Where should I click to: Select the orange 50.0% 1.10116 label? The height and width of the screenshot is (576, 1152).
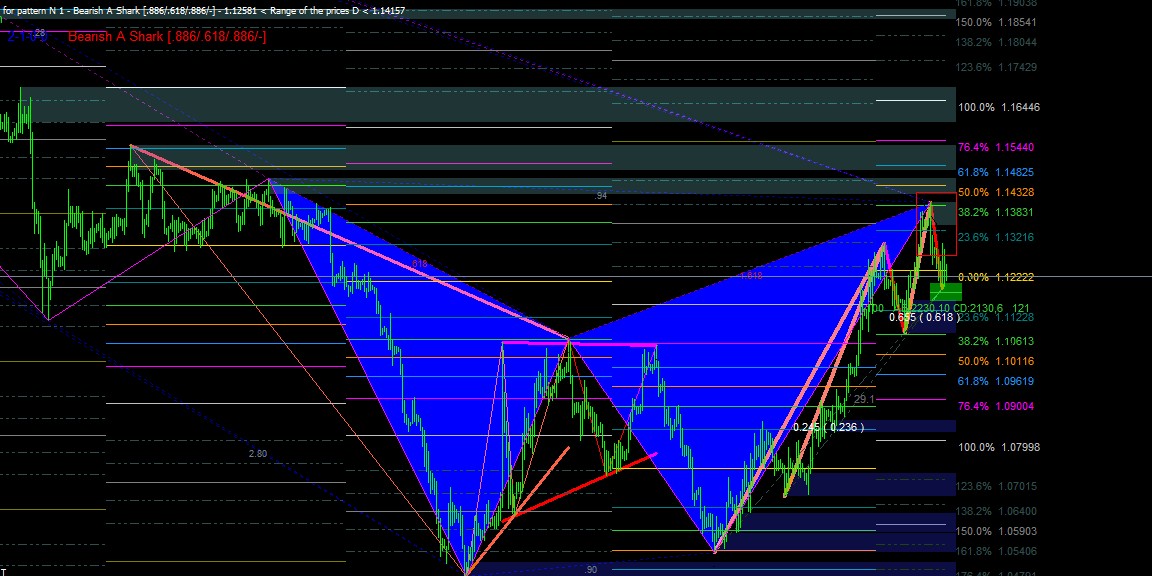(x=996, y=361)
